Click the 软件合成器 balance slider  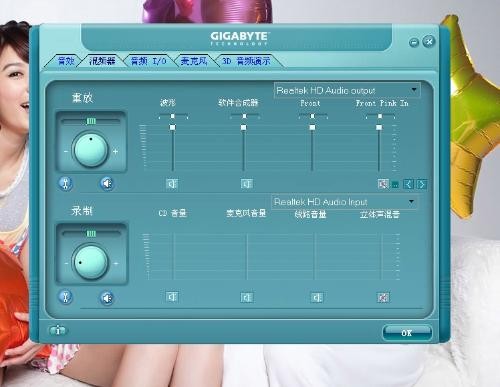pyautogui.click(x=245, y=116)
